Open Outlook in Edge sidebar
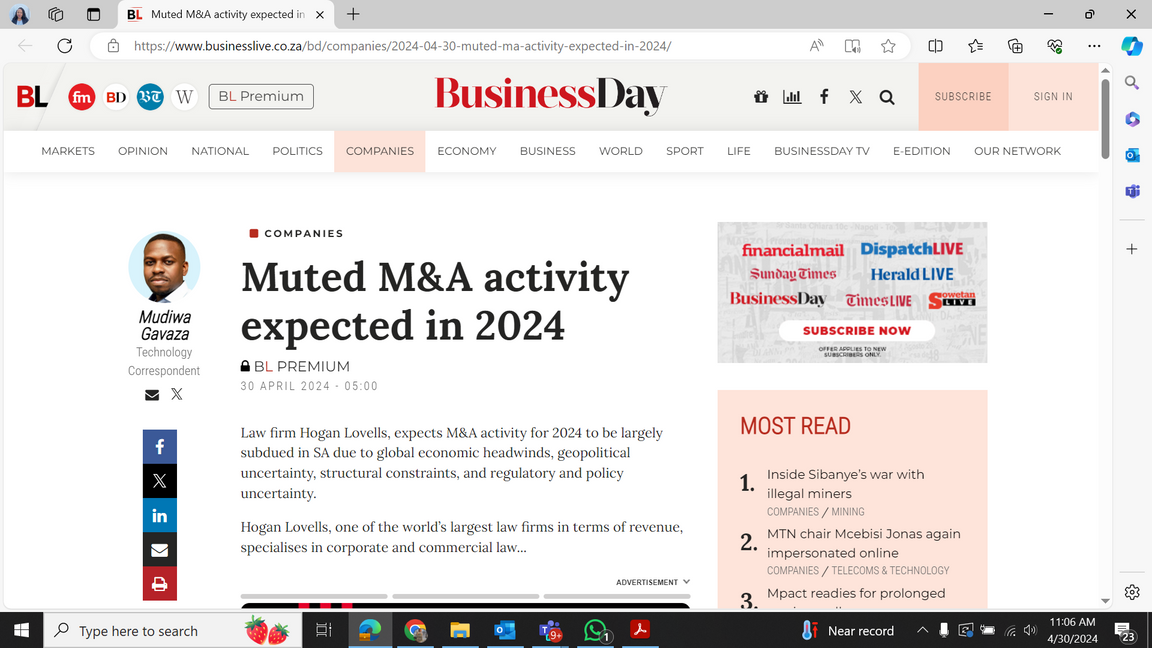Viewport: 1152px width, 648px height. pos(1132,155)
